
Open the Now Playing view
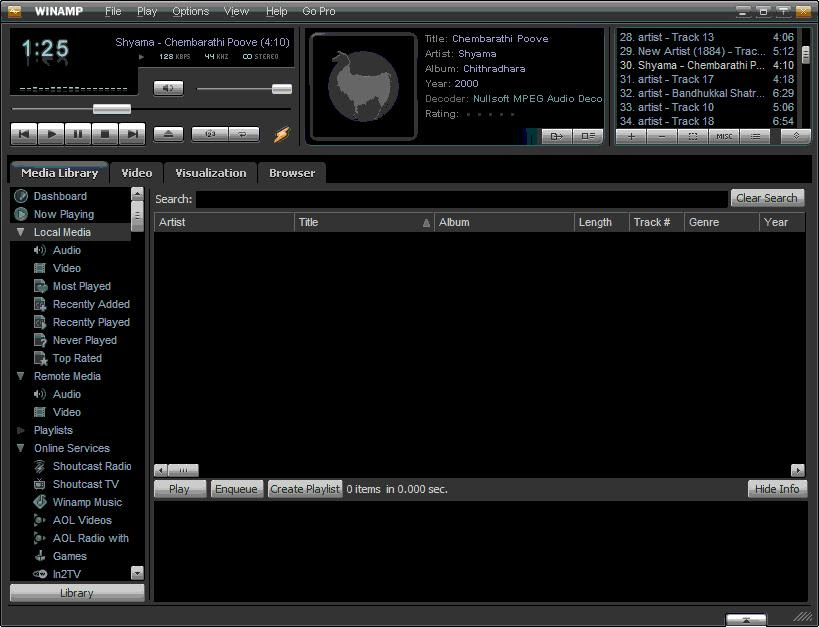(x=64, y=214)
